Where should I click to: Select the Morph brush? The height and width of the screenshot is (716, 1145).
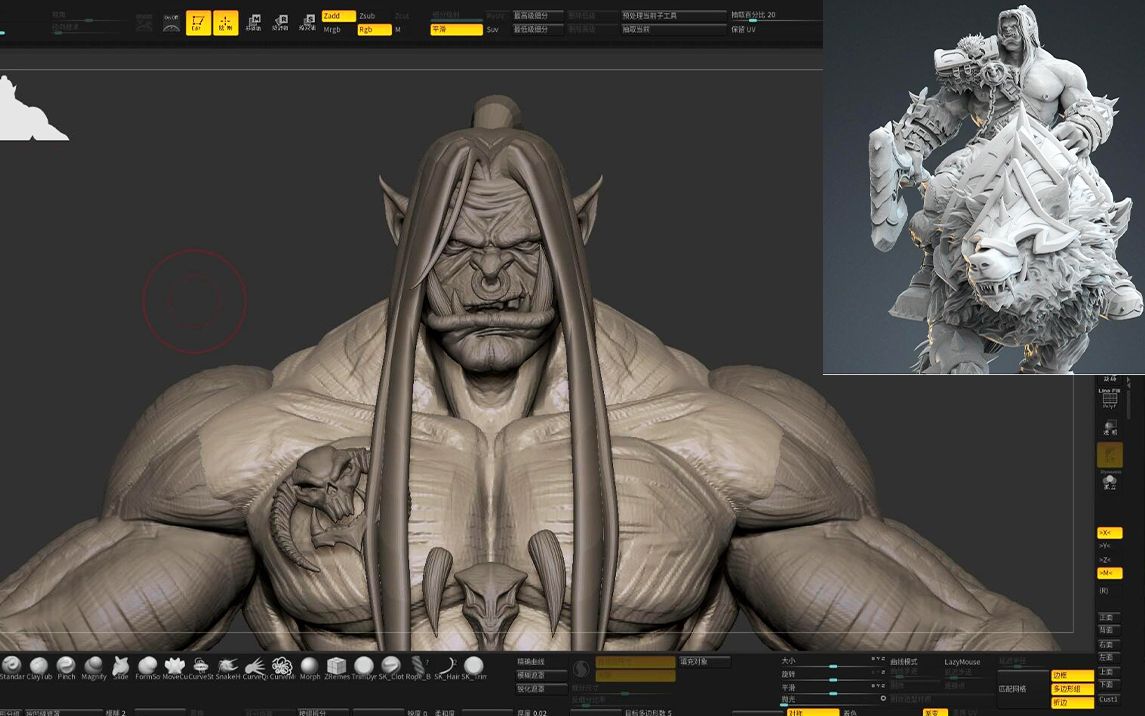coord(310,667)
